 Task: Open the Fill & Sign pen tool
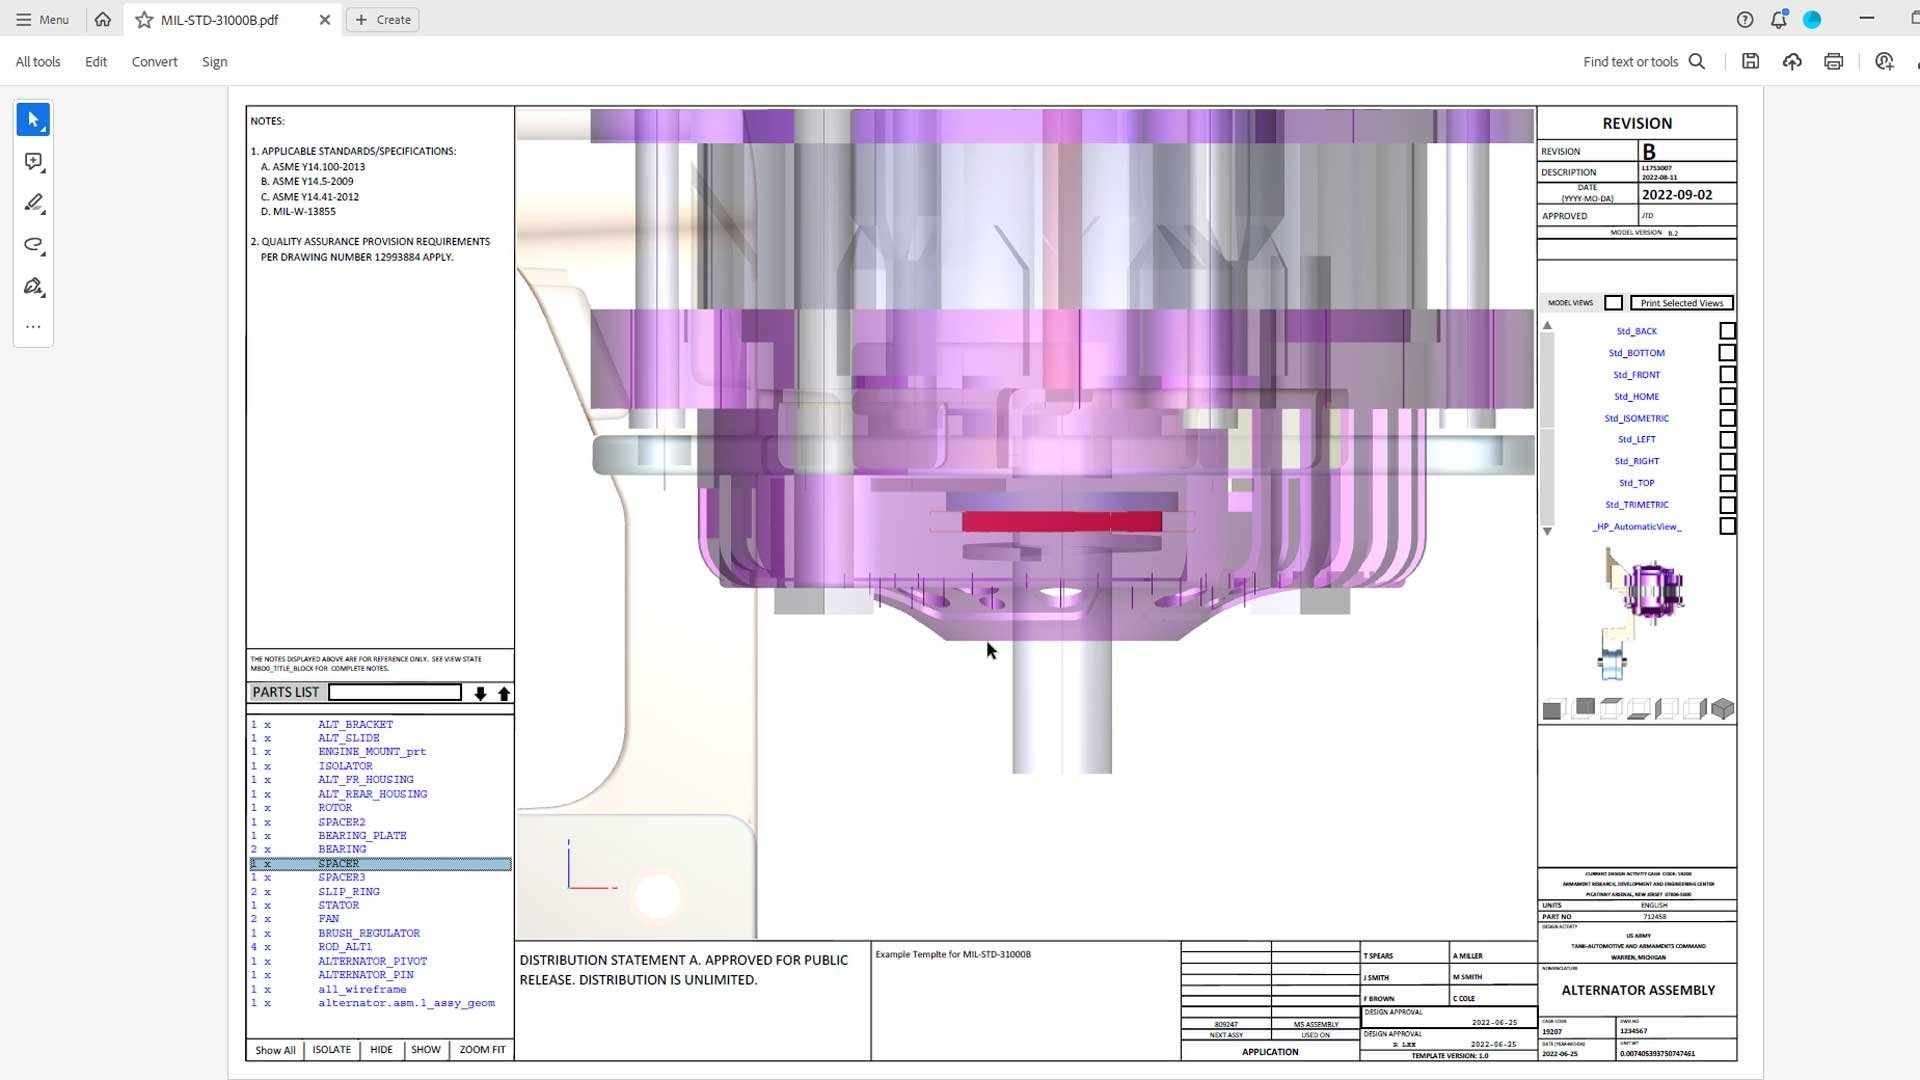(33, 287)
